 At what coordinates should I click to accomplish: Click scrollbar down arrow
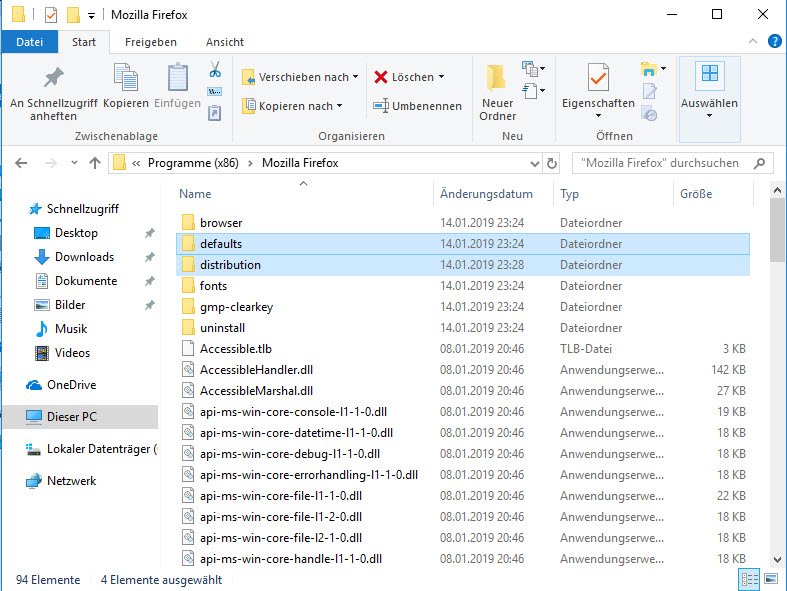pos(777,559)
